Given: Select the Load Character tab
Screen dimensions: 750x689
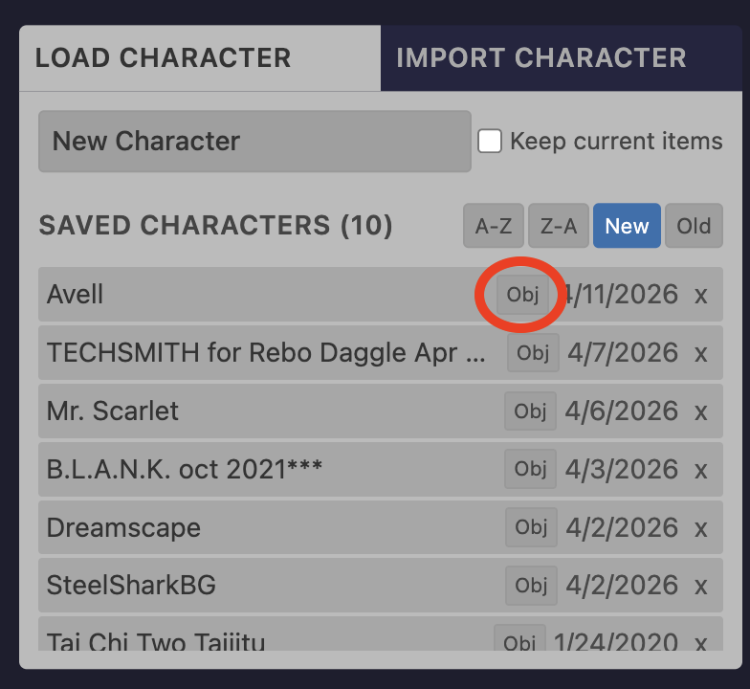Looking at the screenshot, I should [163, 58].
